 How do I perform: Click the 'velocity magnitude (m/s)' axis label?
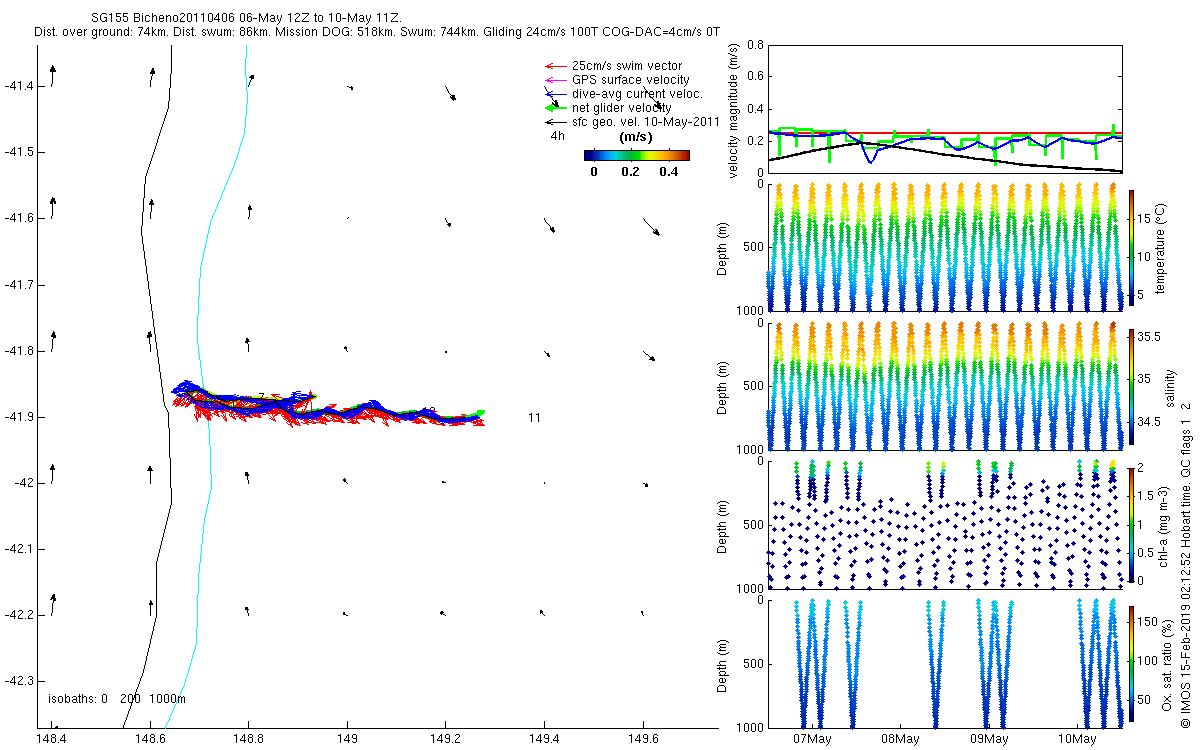pyautogui.click(x=733, y=110)
